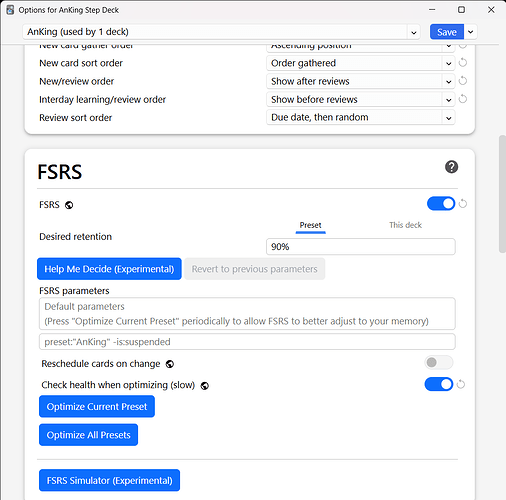Turn off Check health when optimizing toggle

coord(439,384)
